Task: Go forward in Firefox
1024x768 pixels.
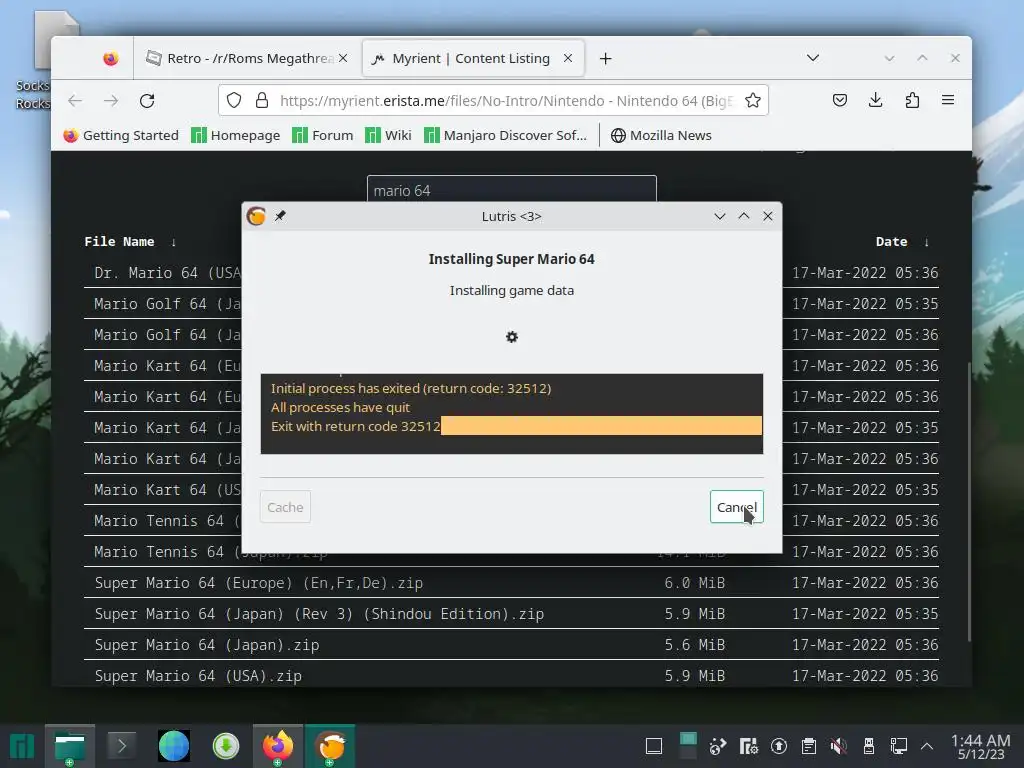Action: click(x=111, y=101)
